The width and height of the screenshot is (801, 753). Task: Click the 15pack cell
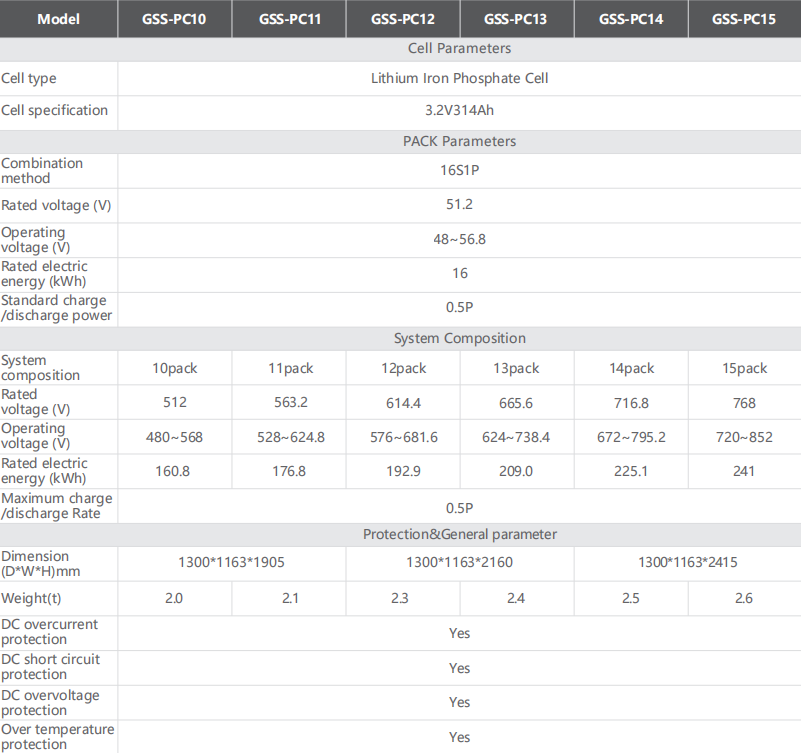pyautogui.click(x=744, y=368)
